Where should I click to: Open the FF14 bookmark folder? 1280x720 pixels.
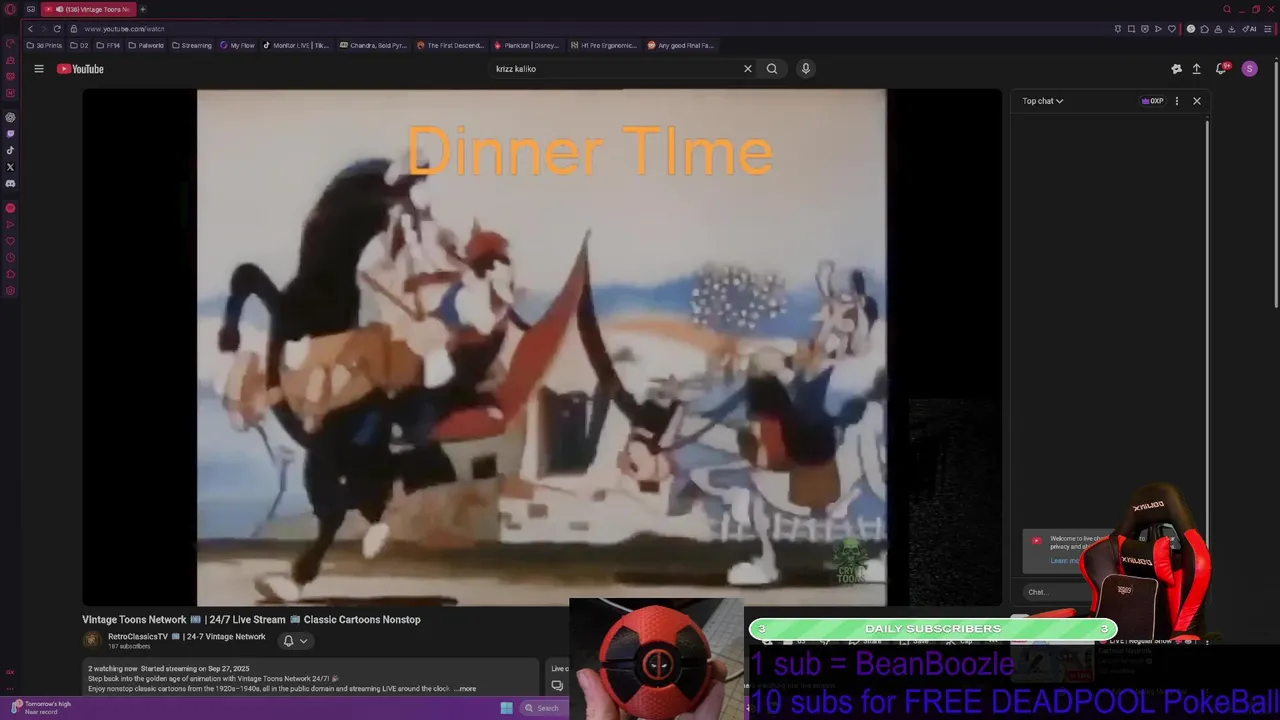pyautogui.click(x=108, y=45)
